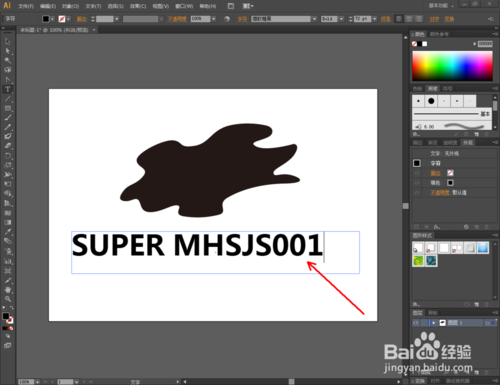Select the Slice tool
This screenshot has height=385, width=500.
click(x=8, y=280)
